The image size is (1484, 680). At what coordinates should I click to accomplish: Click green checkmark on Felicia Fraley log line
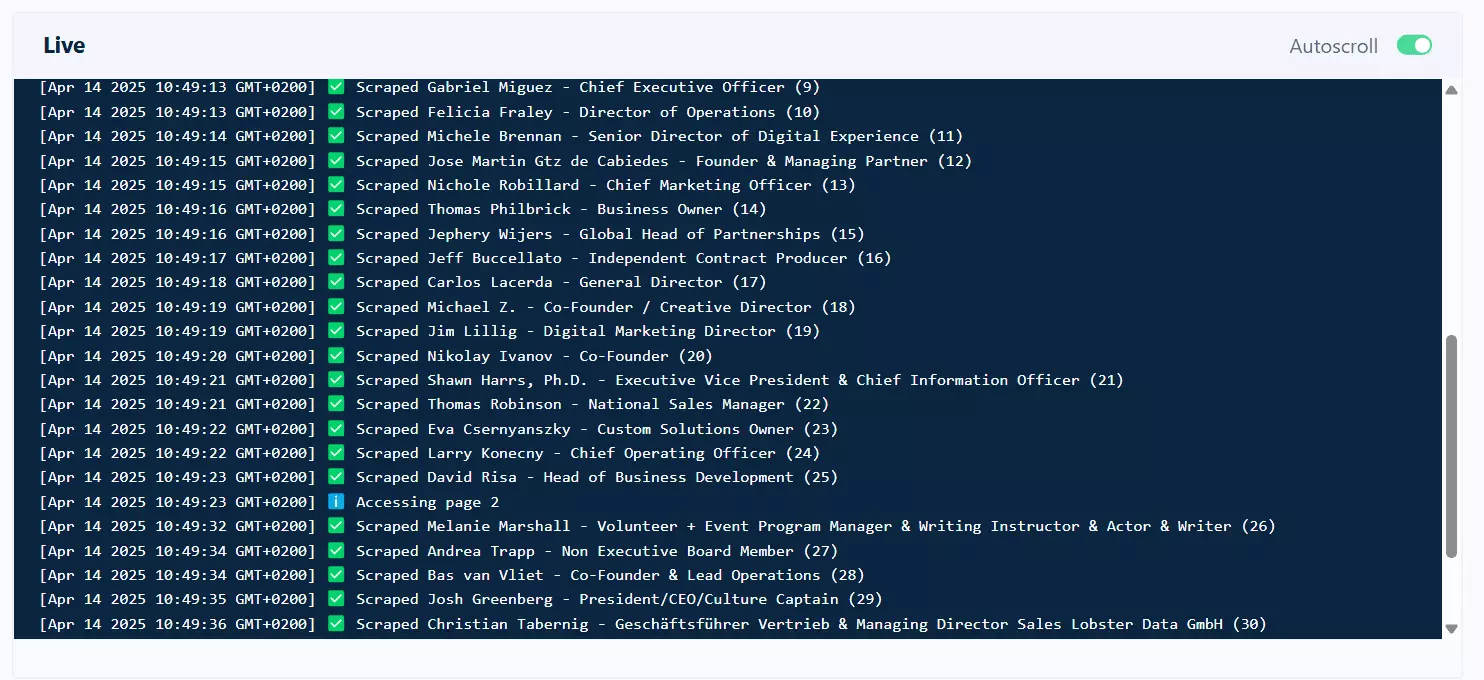tap(336, 112)
